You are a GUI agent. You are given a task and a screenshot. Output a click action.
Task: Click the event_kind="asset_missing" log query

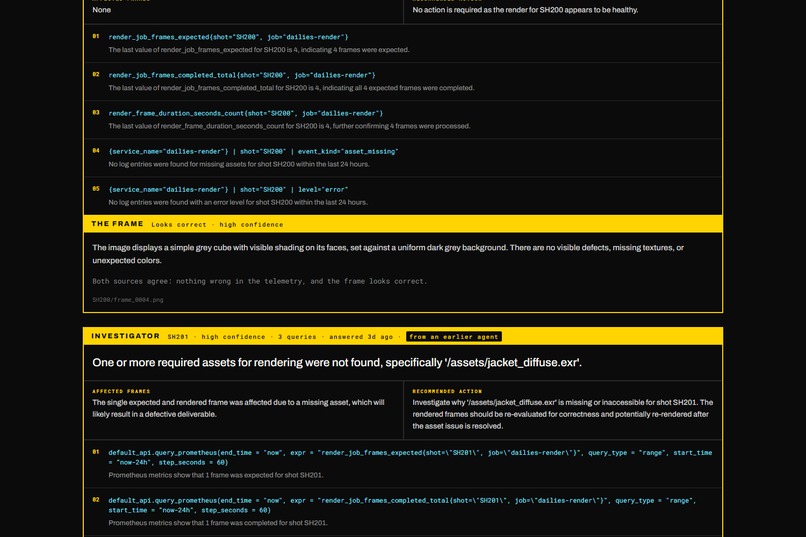coord(253,151)
